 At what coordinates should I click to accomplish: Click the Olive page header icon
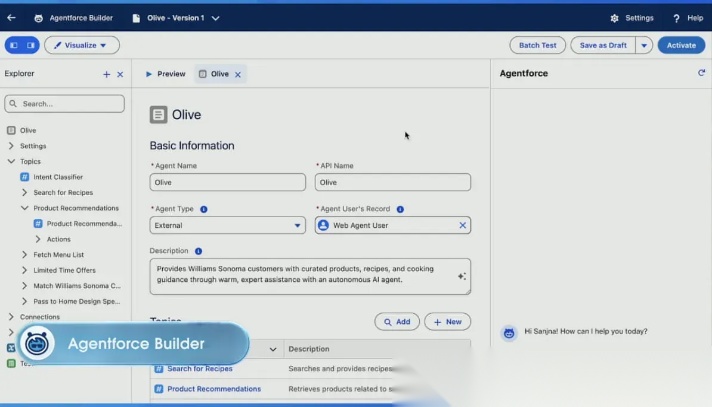pos(158,114)
